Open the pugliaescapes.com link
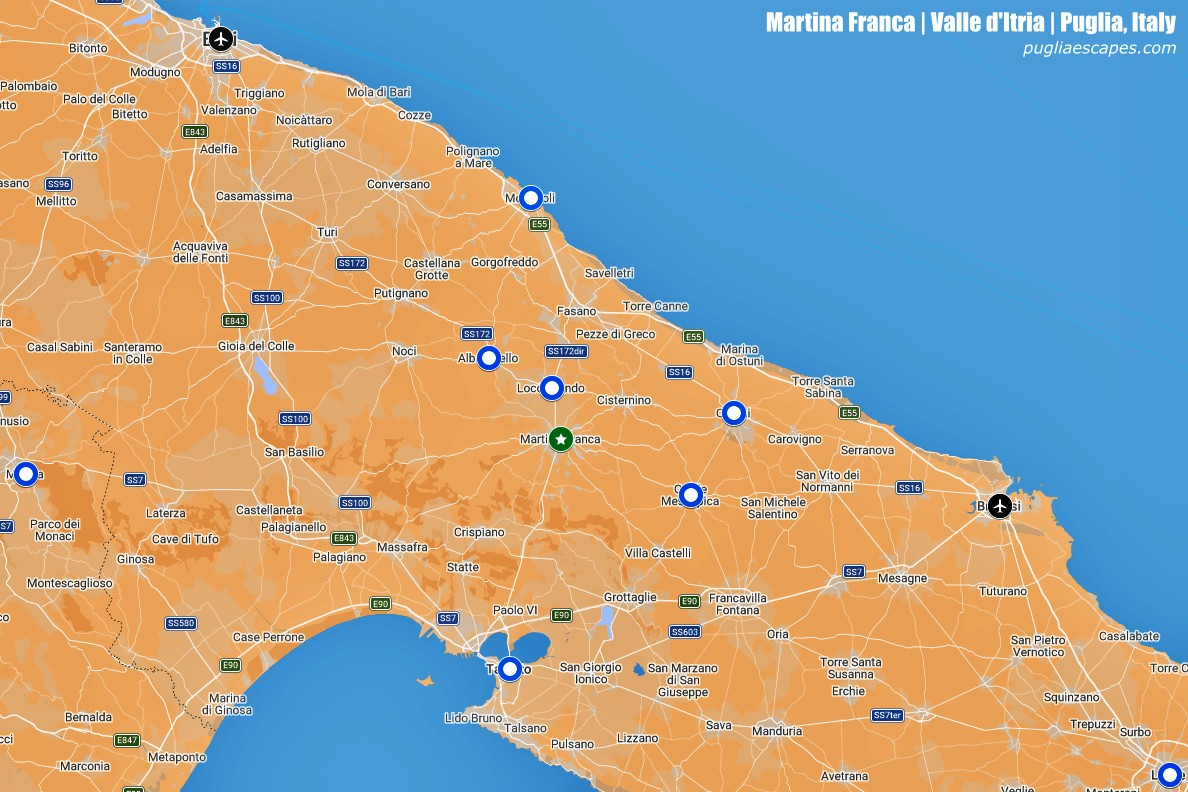 tap(1100, 46)
